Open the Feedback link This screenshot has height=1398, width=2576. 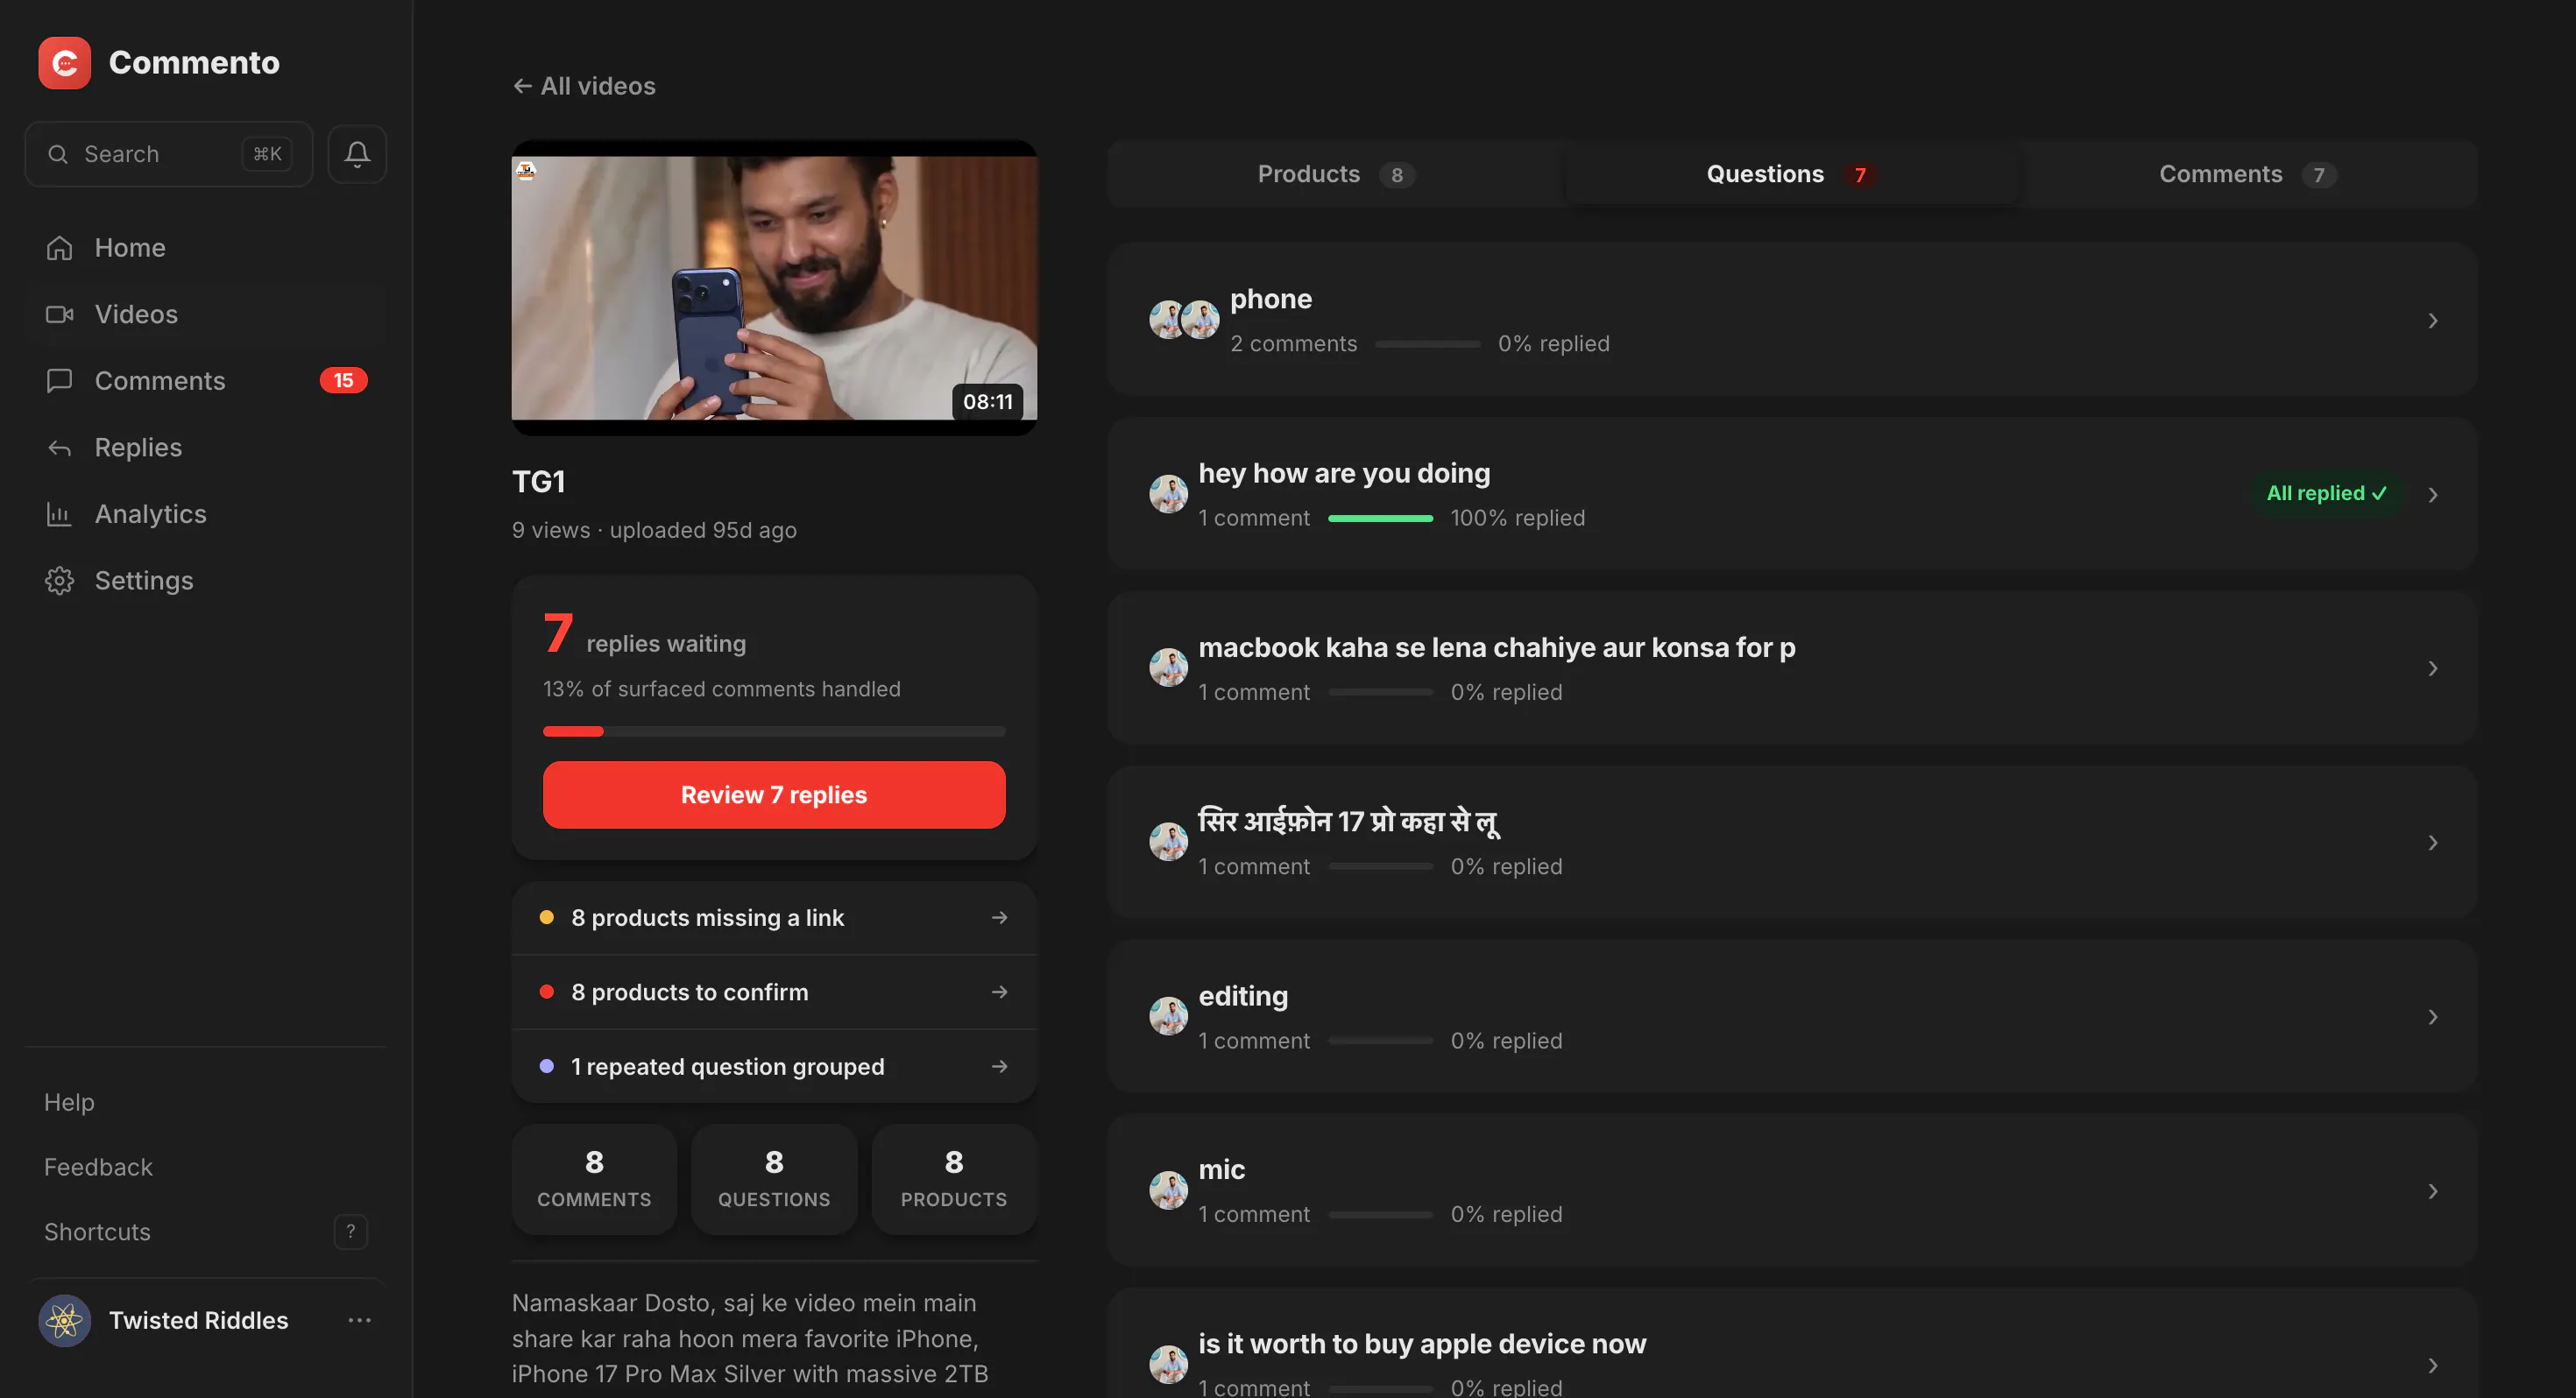(x=98, y=1167)
